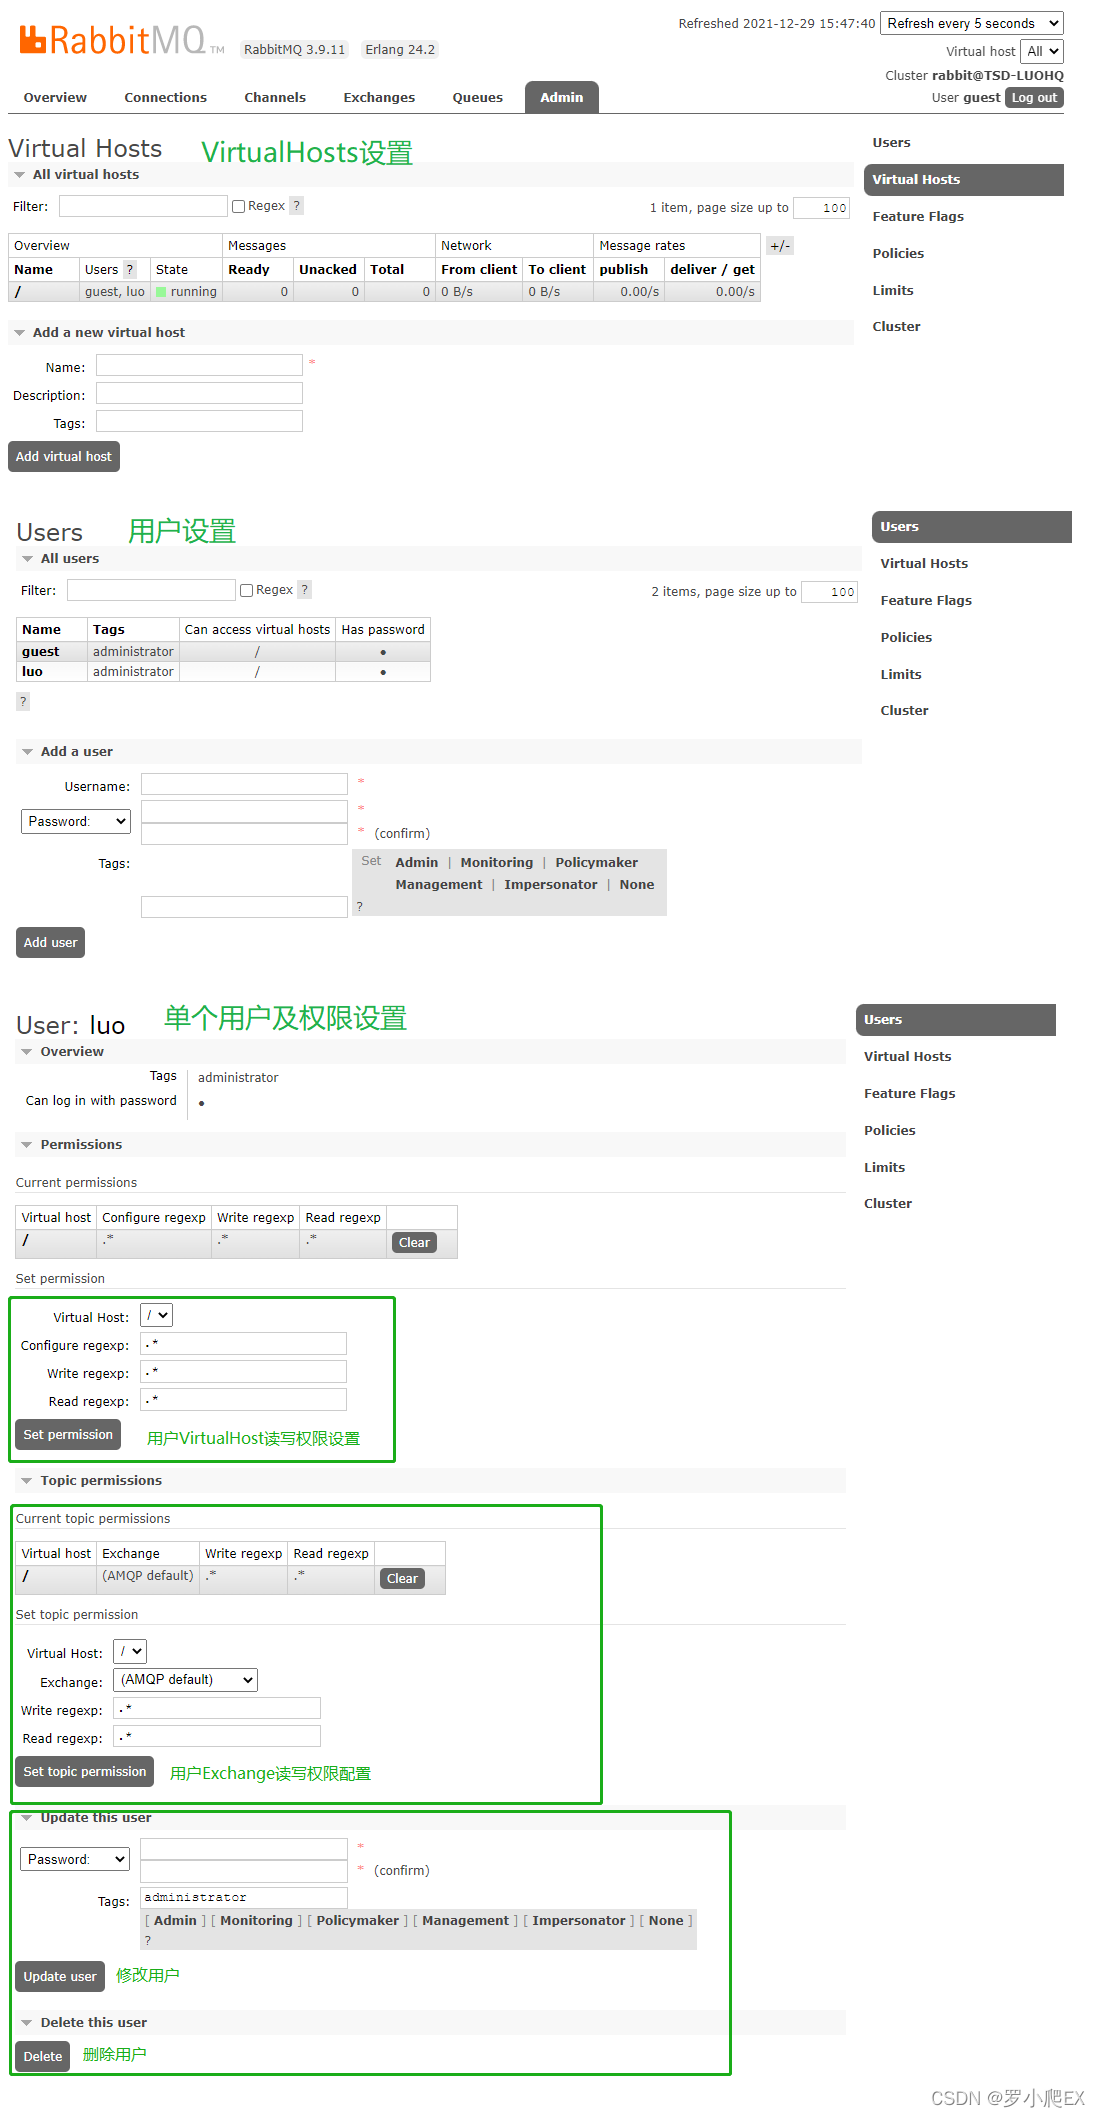This screenshot has height=2117, width=1100.
Task: Clear the AMQP default topic permission row
Action: pos(402,1579)
